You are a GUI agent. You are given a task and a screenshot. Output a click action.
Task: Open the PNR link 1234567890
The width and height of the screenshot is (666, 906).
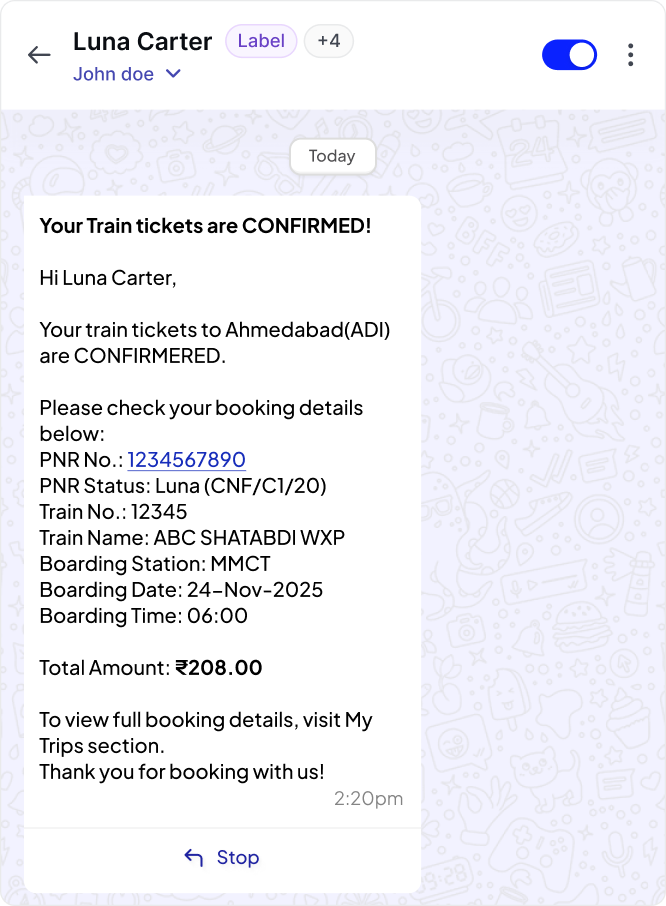click(187, 459)
